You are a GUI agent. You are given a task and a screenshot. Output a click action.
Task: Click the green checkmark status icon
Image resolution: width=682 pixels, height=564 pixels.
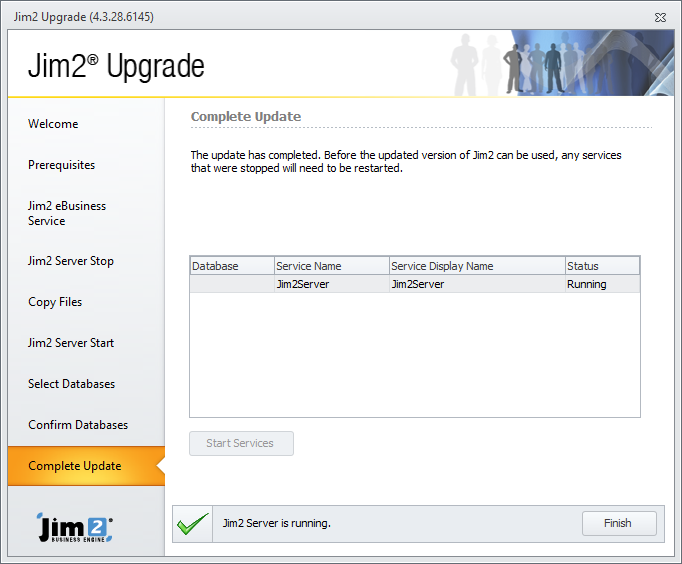point(193,524)
